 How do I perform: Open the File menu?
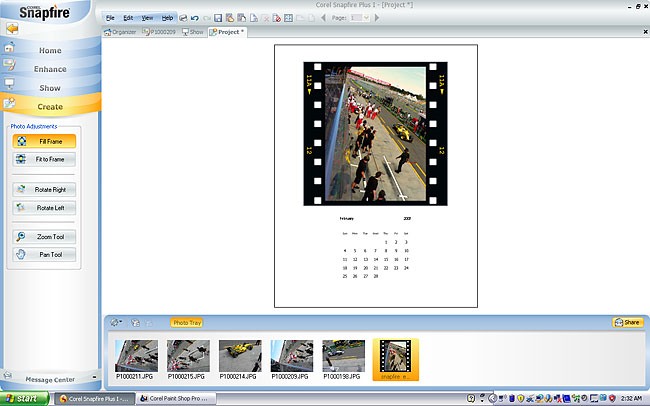[x=110, y=18]
